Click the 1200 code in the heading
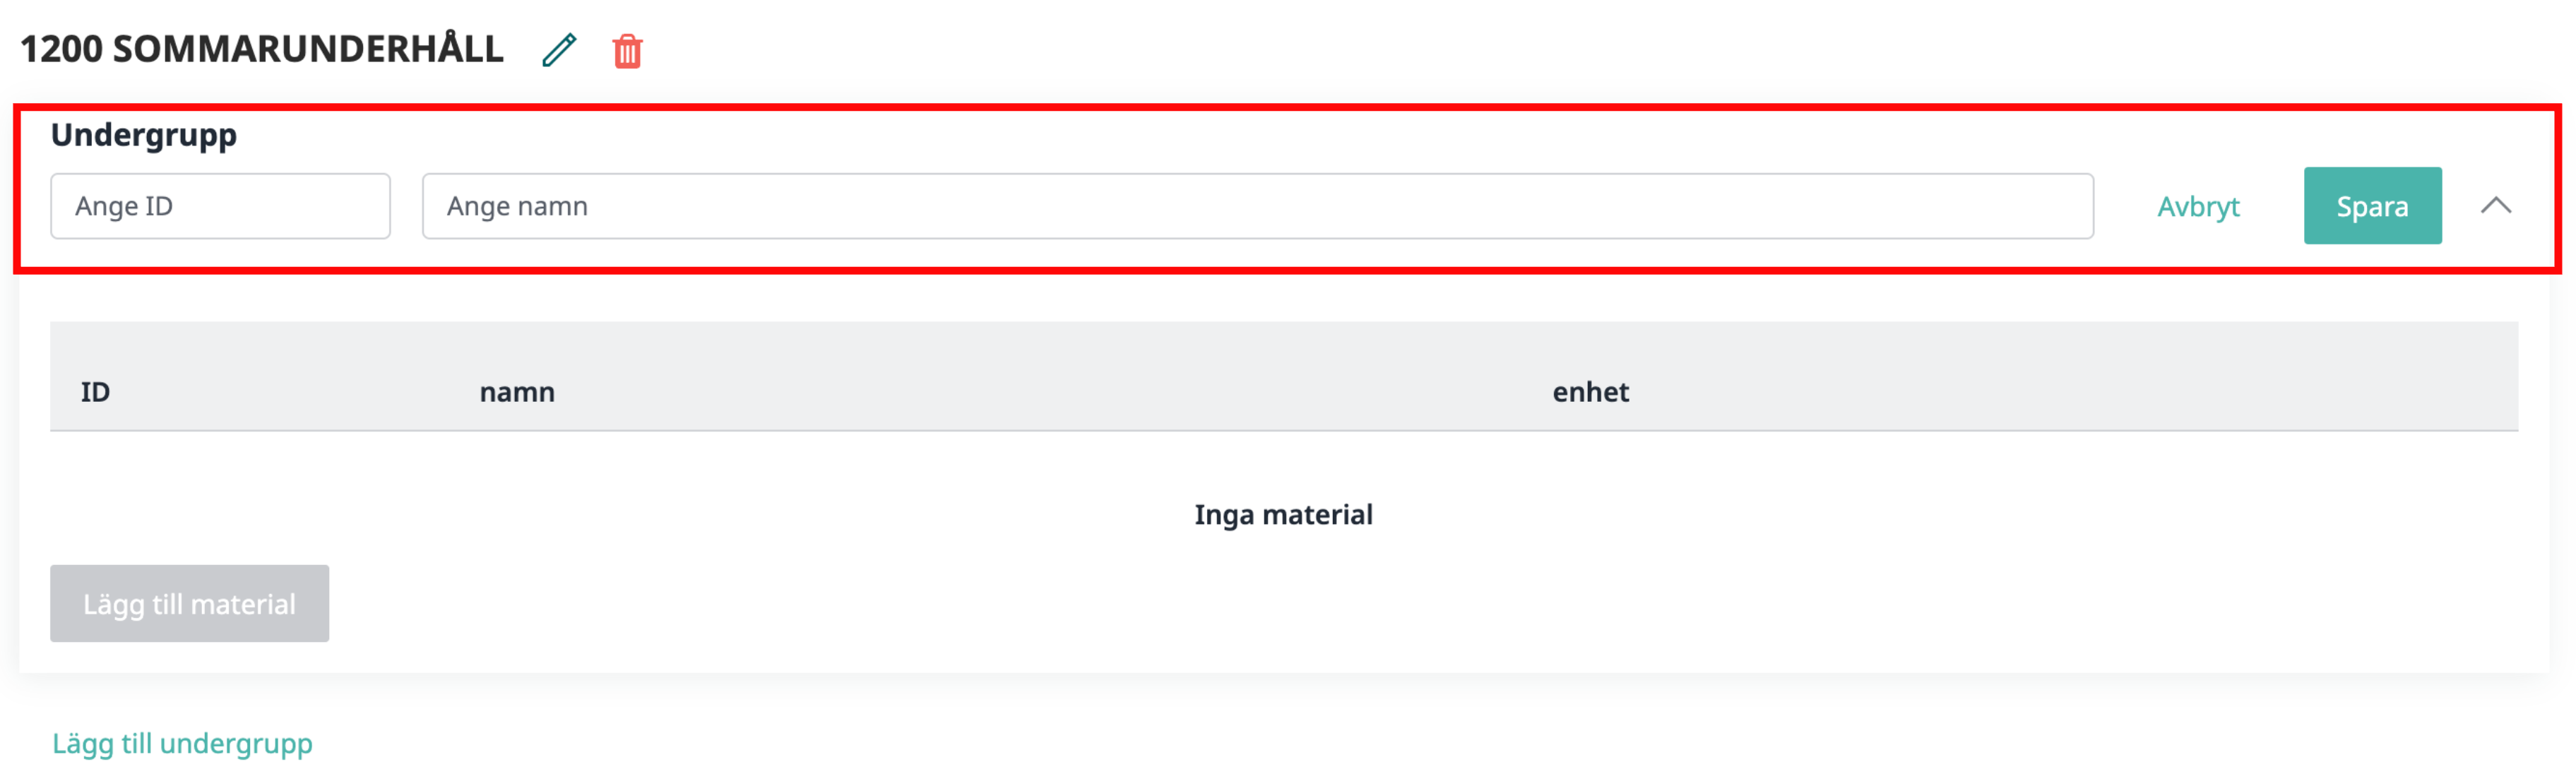Viewport: 2576px width, 774px height. tap(61, 49)
